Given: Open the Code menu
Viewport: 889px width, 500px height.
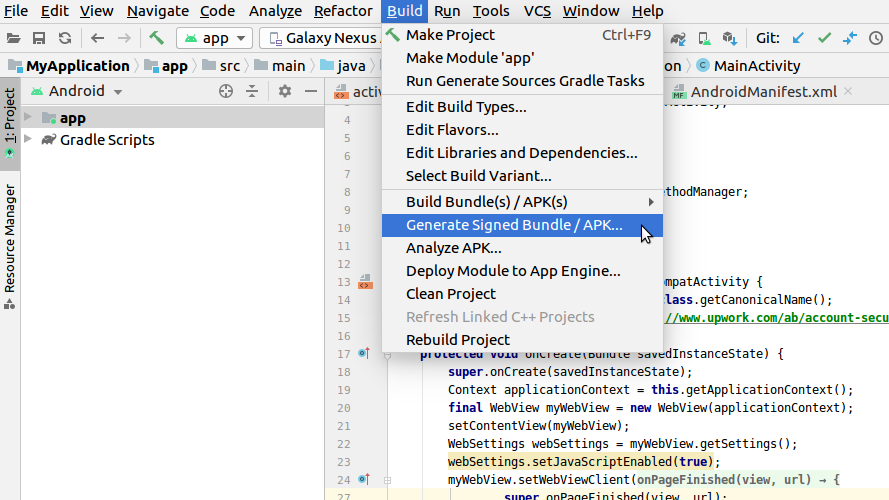Looking at the screenshot, I should pyautogui.click(x=217, y=11).
